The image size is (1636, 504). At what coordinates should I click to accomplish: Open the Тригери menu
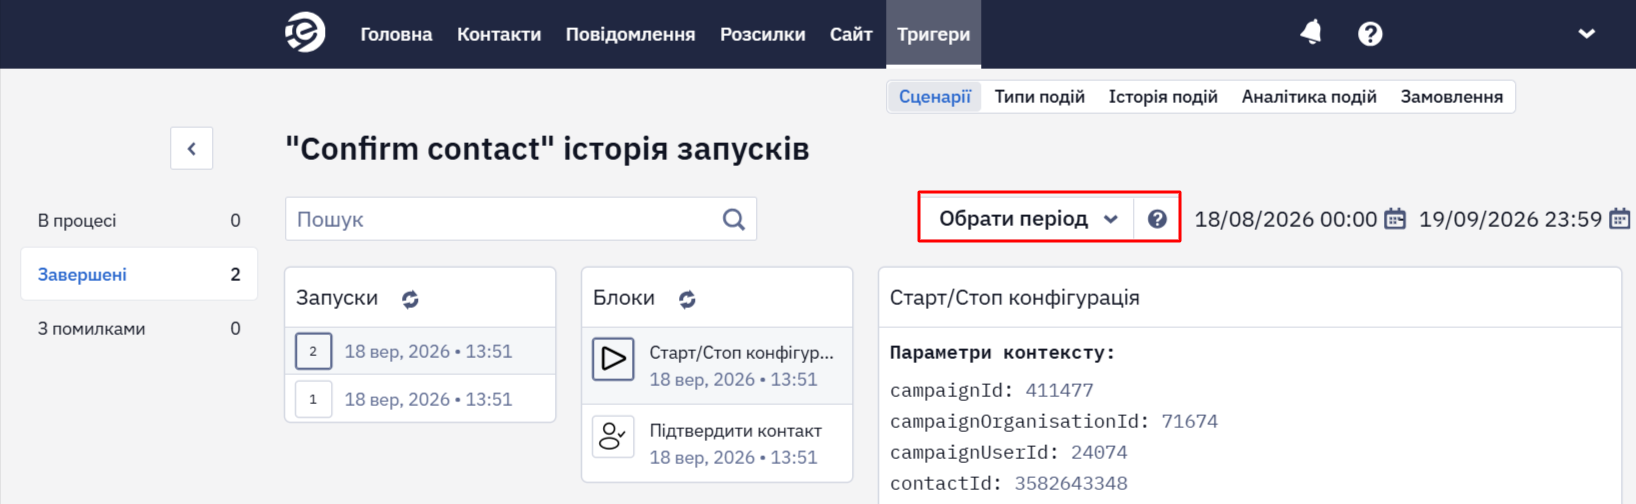pyautogui.click(x=933, y=34)
